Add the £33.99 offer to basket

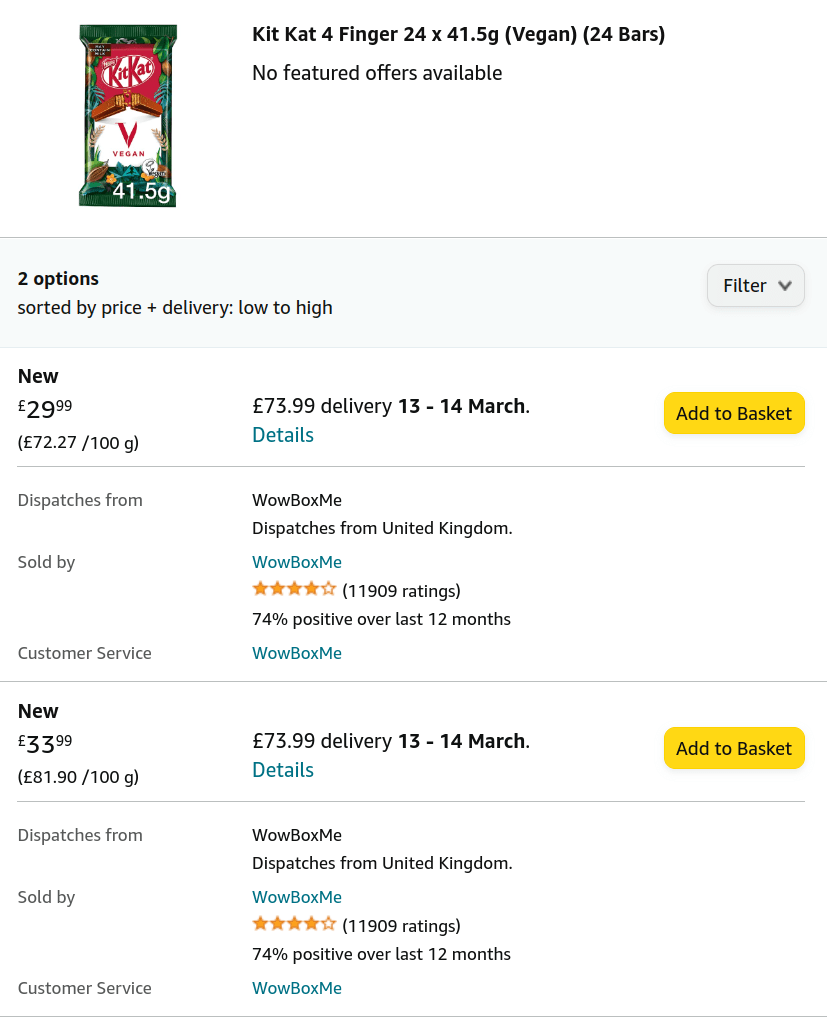pyautogui.click(x=734, y=748)
